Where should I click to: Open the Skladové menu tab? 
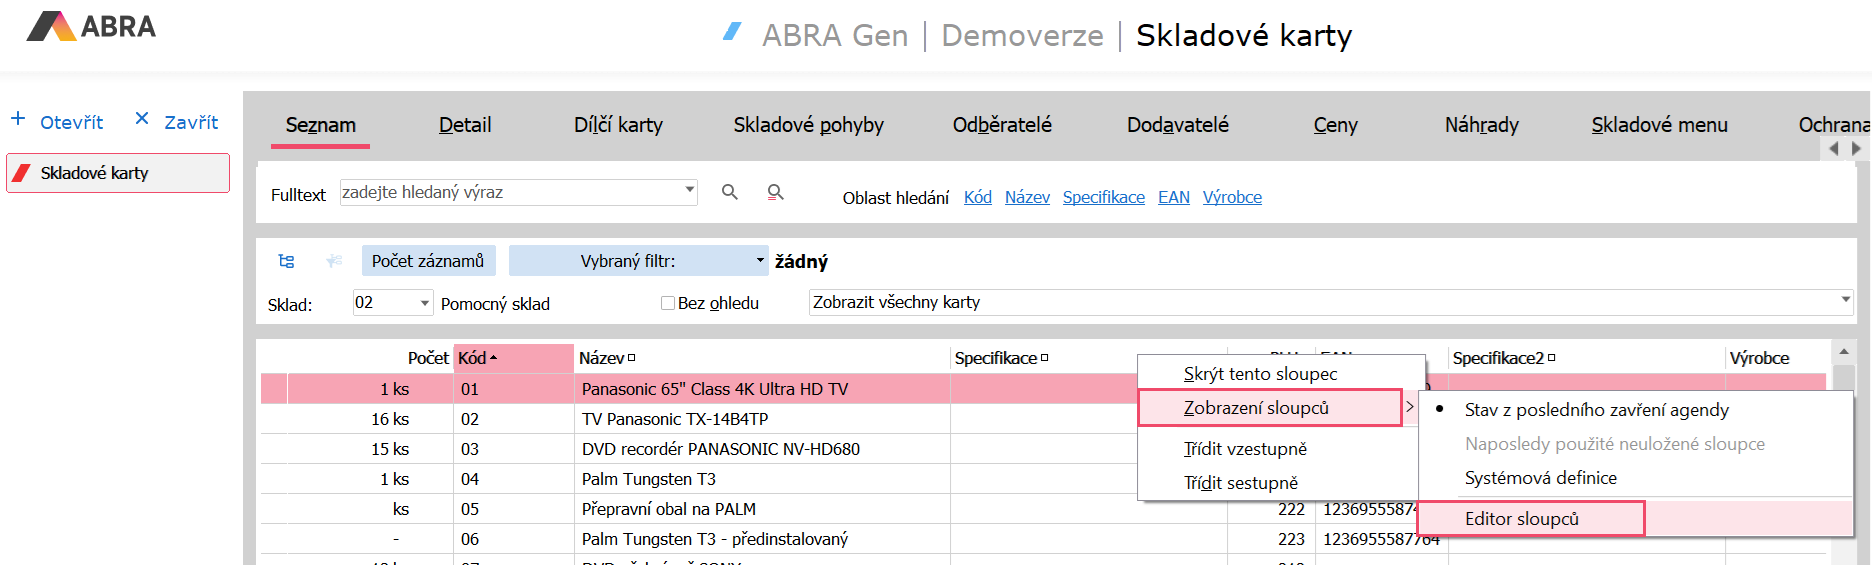coord(1659,125)
